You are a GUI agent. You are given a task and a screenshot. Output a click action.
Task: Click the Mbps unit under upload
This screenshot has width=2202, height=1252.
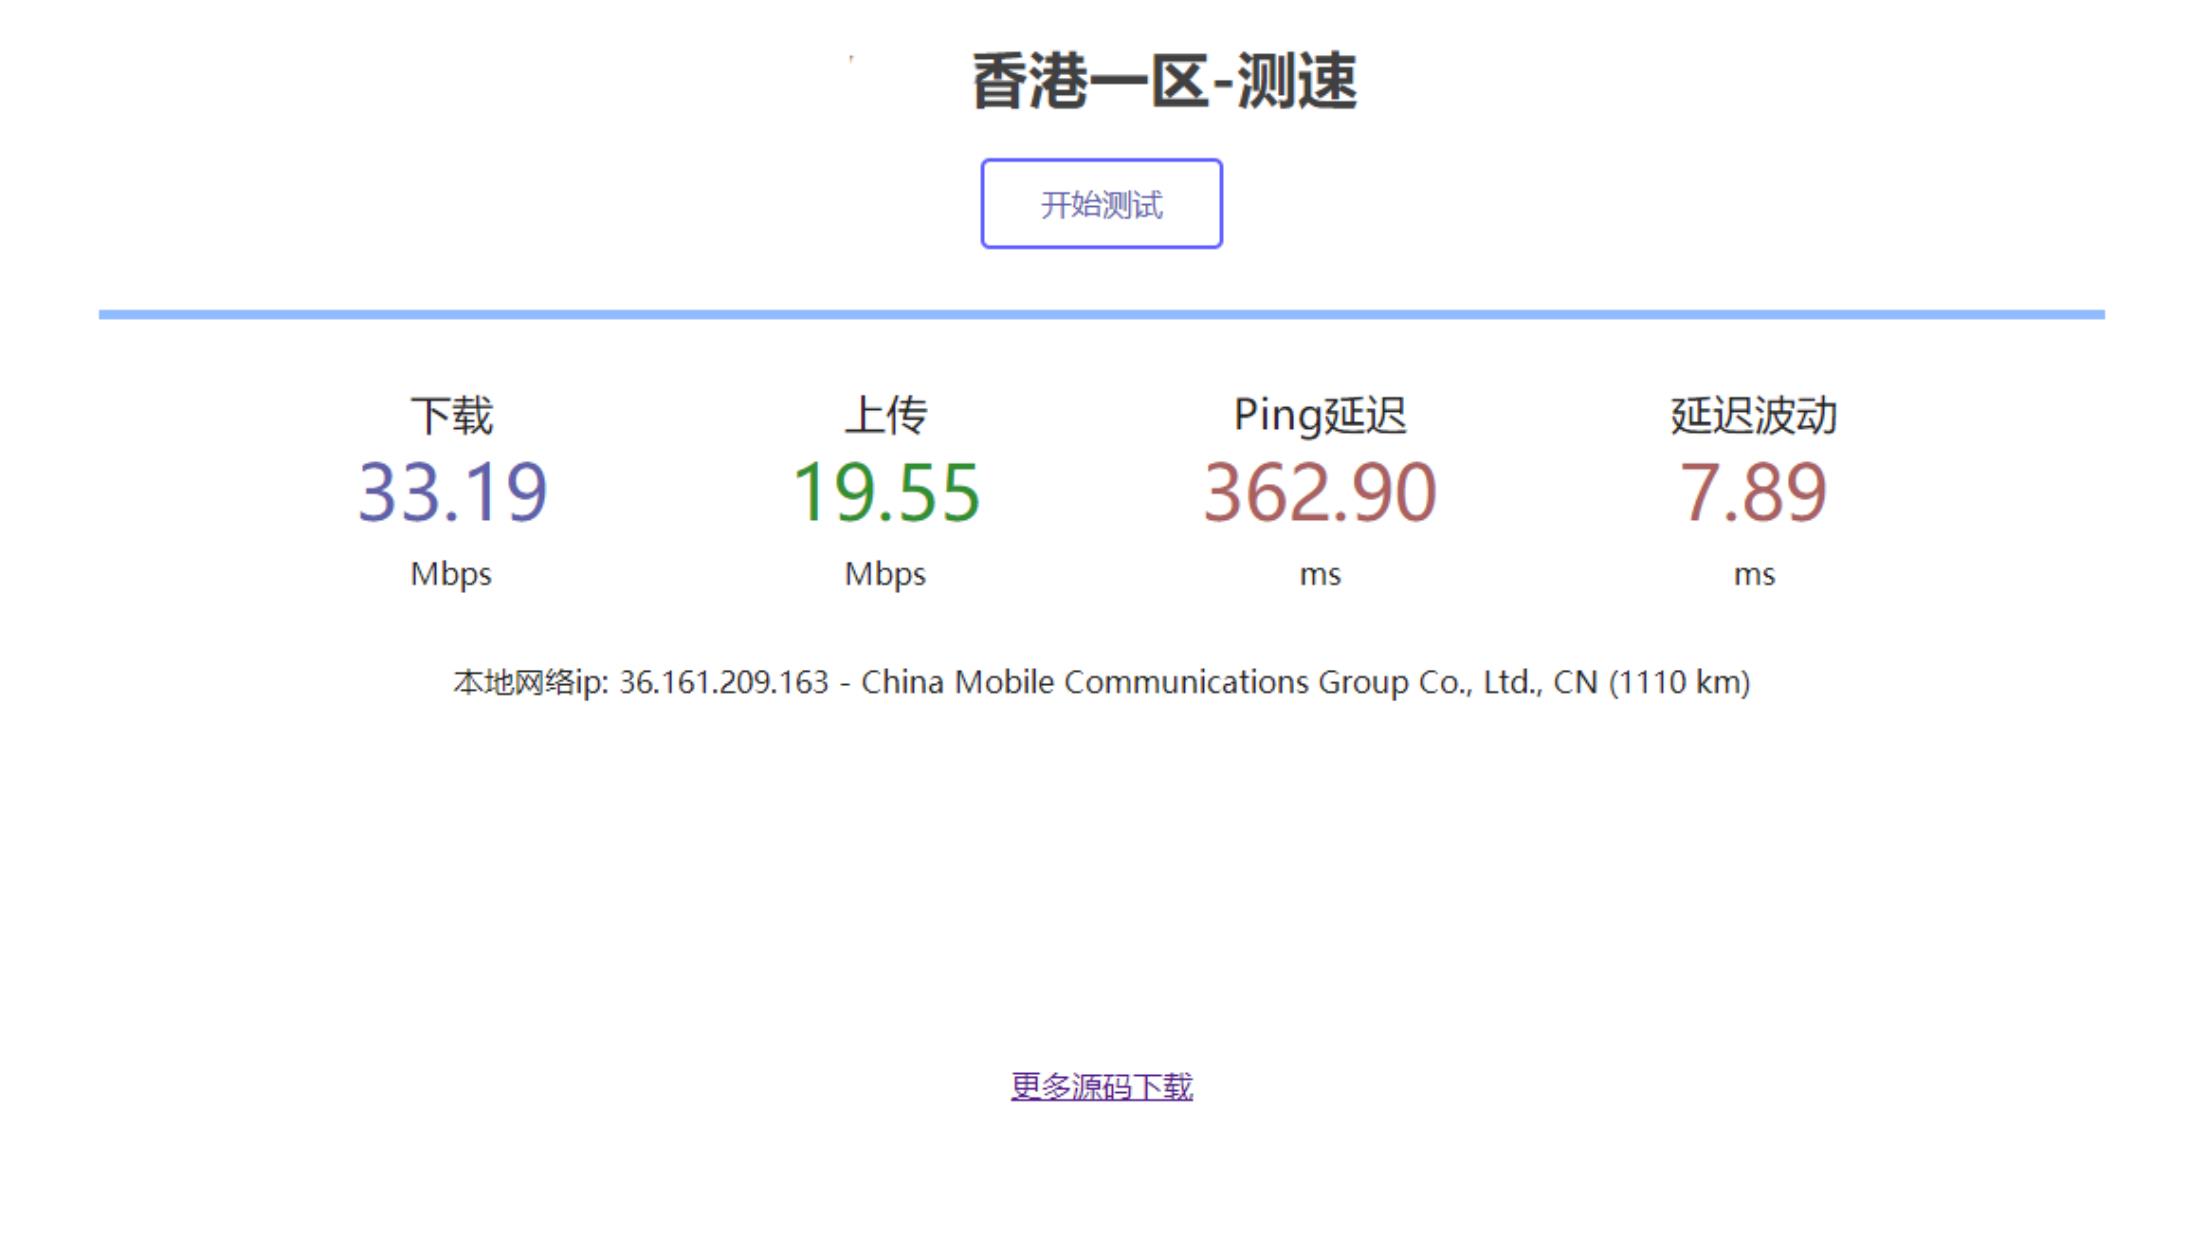888,573
